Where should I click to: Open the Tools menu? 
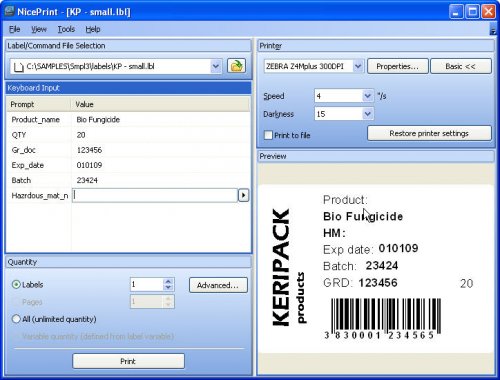(66, 29)
